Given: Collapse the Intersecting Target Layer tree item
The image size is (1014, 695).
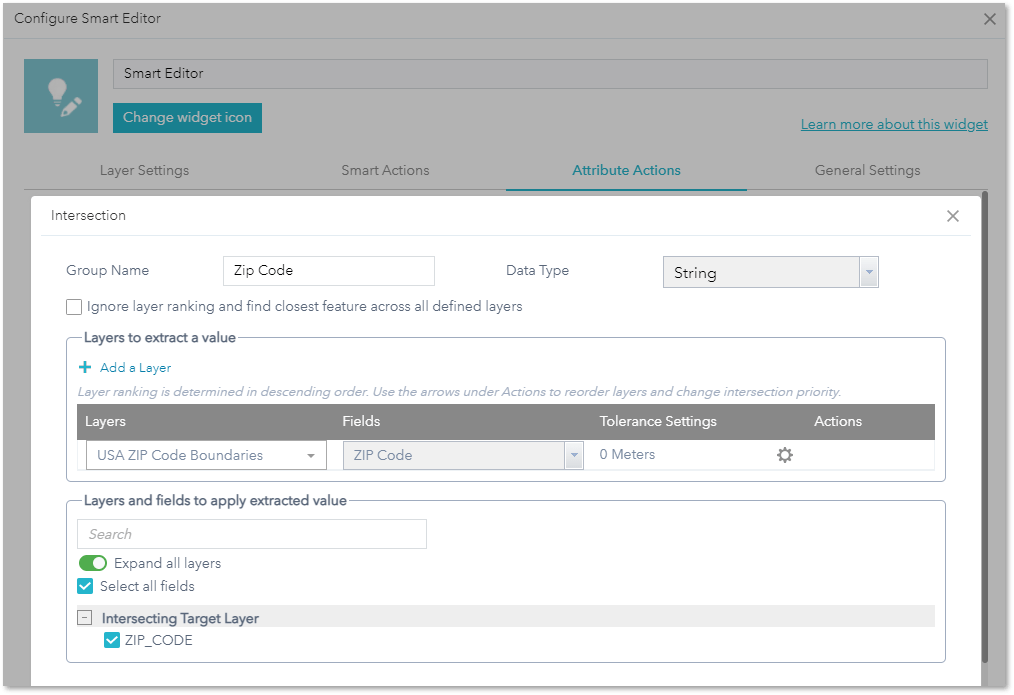Looking at the screenshot, I should (x=84, y=617).
